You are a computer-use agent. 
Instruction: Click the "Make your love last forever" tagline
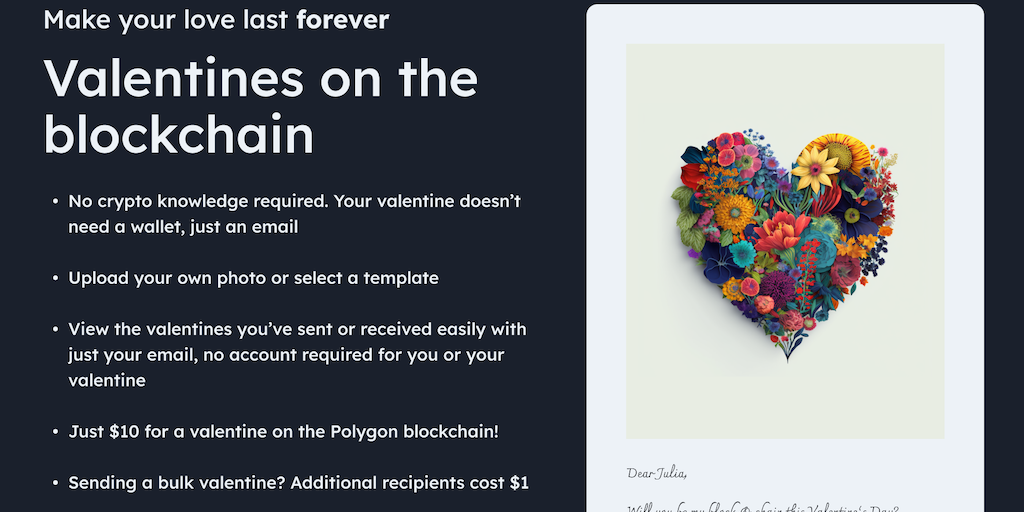tap(216, 19)
